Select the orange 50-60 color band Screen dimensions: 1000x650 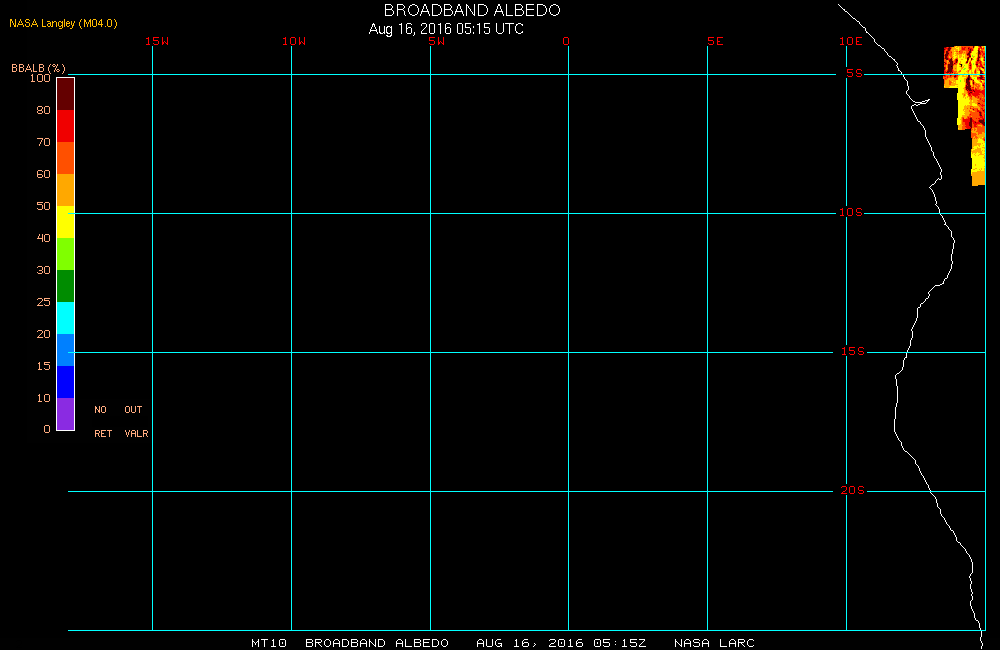(x=66, y=189)
